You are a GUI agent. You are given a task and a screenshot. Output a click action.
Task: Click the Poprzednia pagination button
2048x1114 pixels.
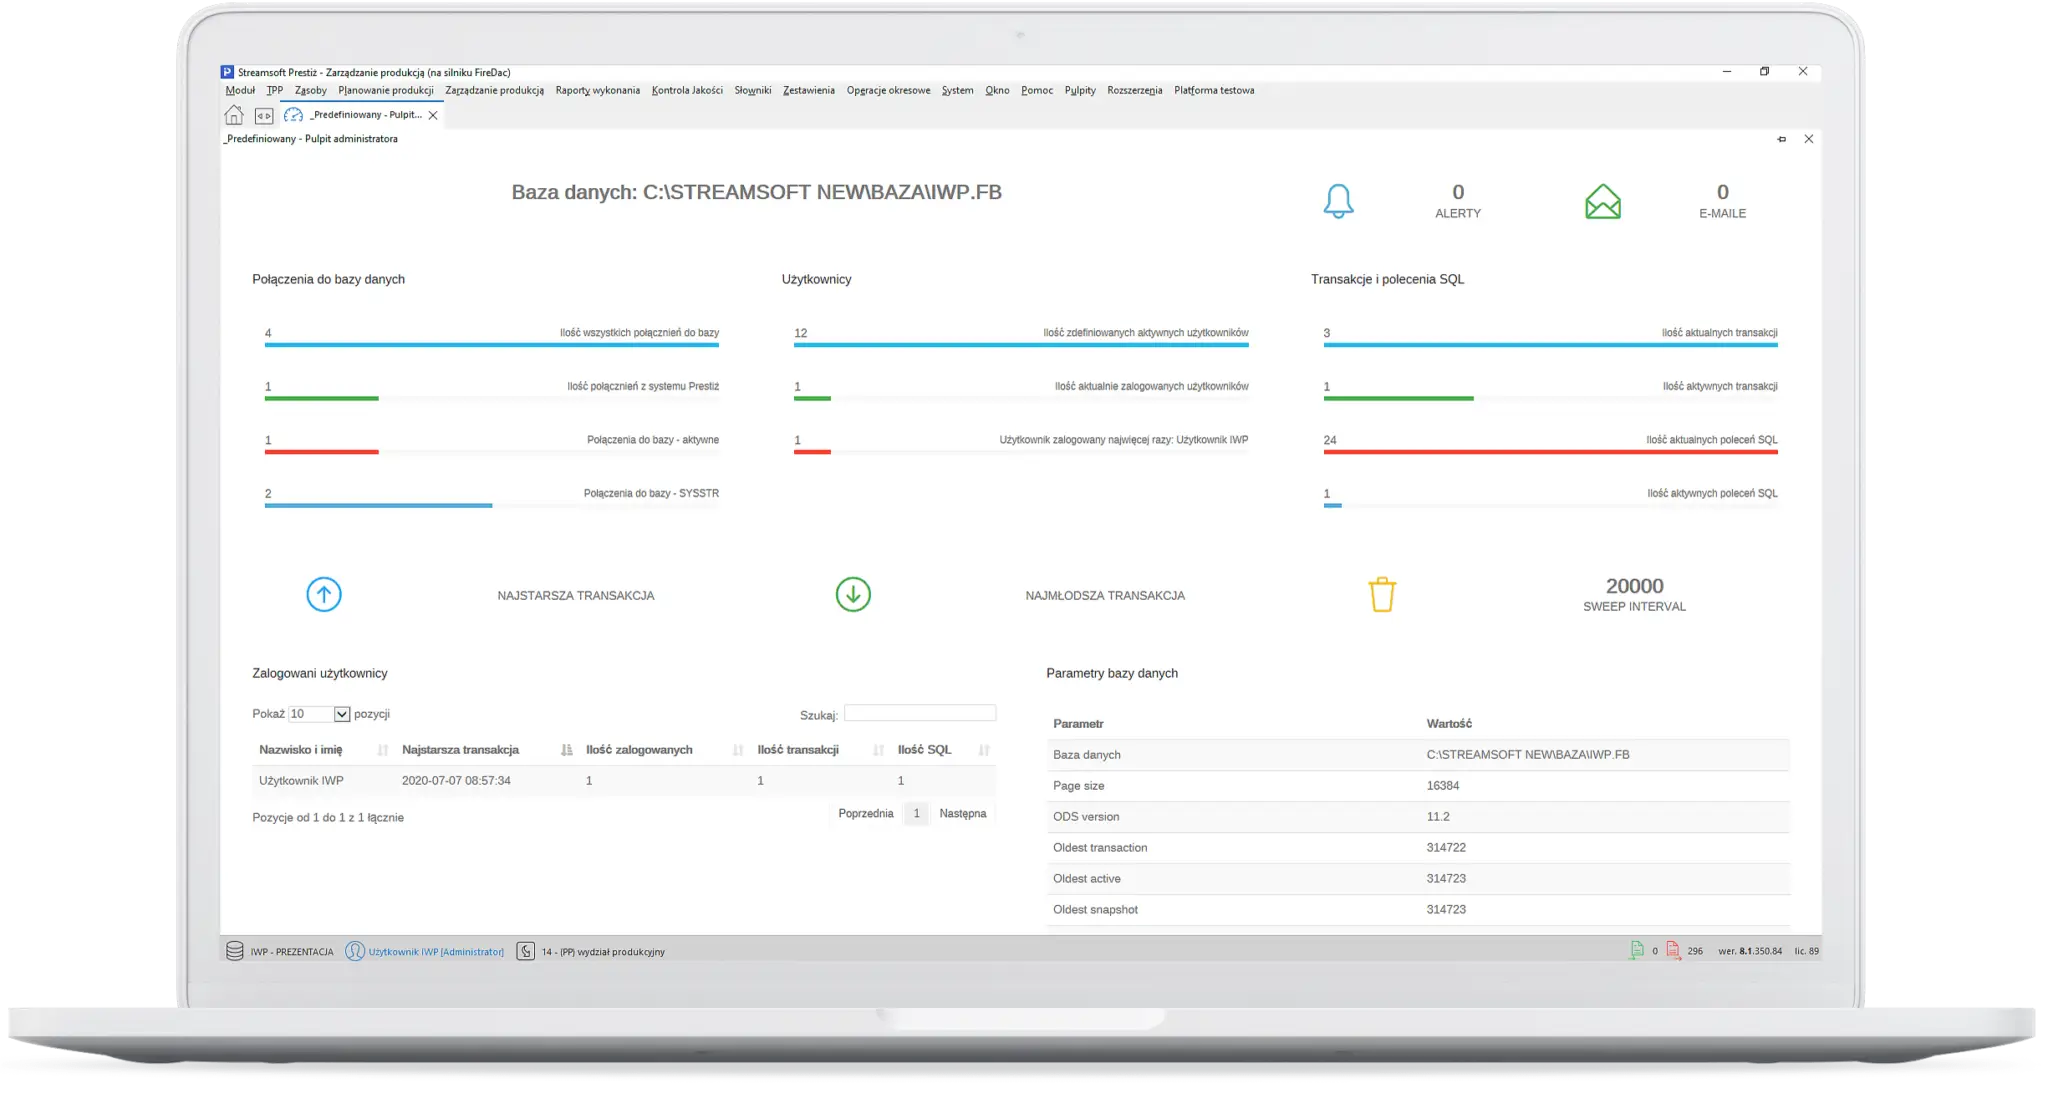click(865, 814)
